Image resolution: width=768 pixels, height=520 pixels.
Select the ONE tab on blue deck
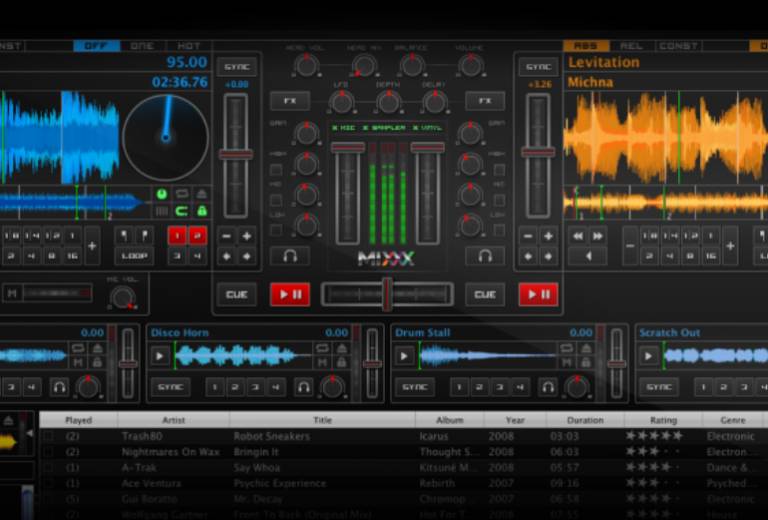143,46
